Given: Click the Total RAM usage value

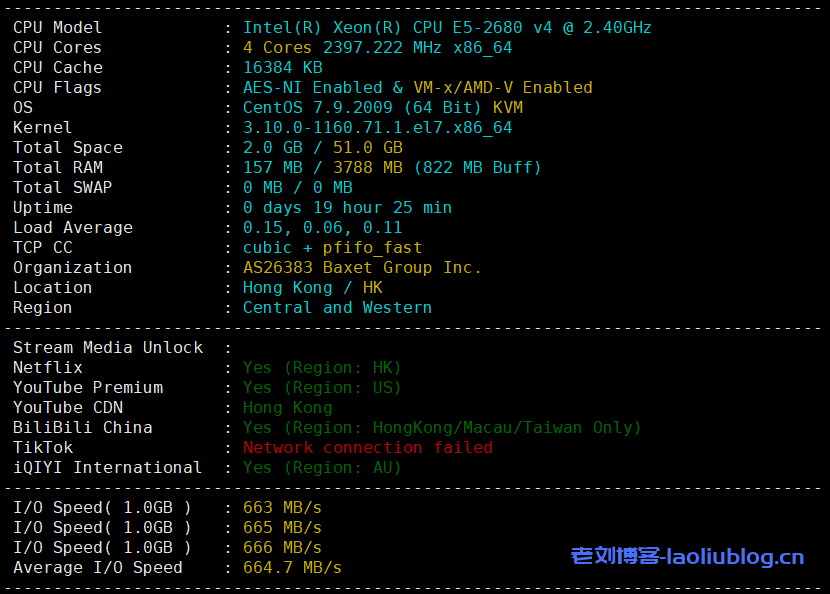Looking at the screenshot, I should [391, 168].
